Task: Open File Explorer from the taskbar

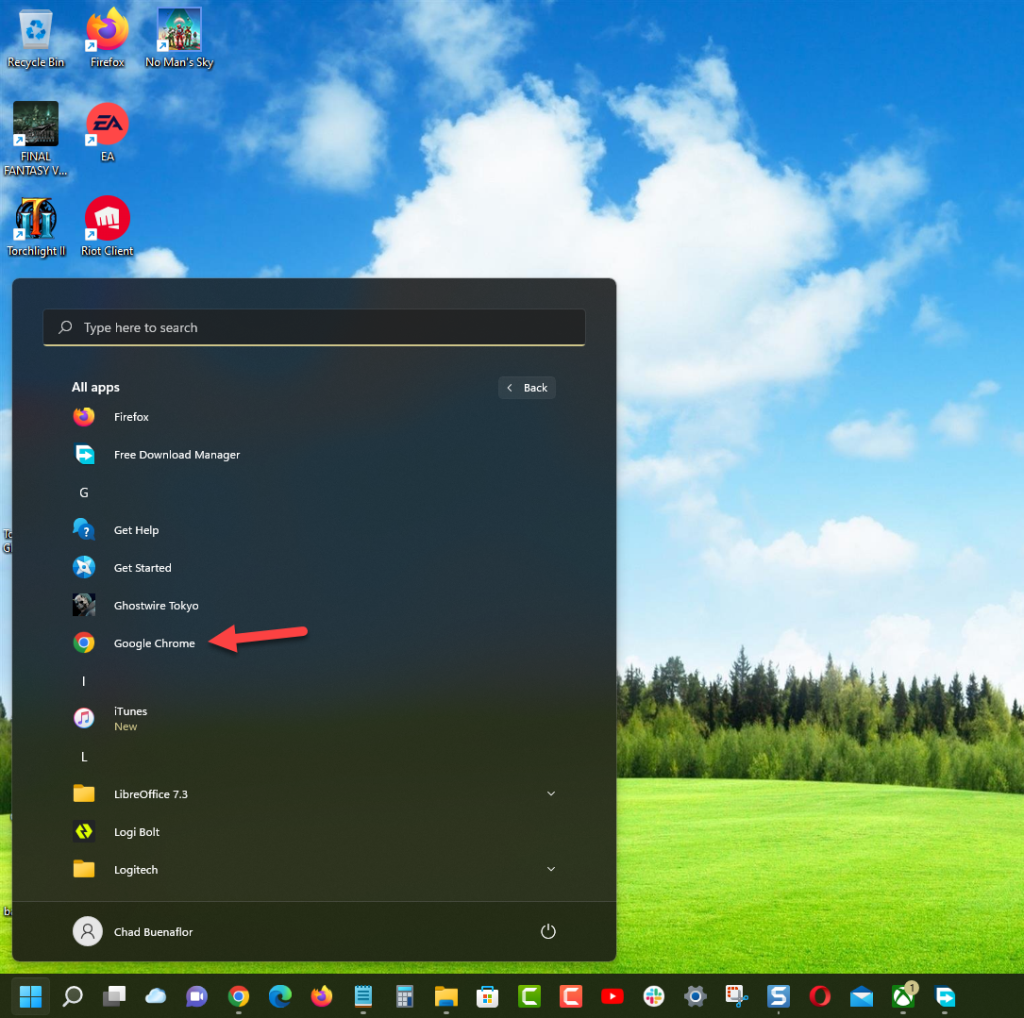Action: 446,996
